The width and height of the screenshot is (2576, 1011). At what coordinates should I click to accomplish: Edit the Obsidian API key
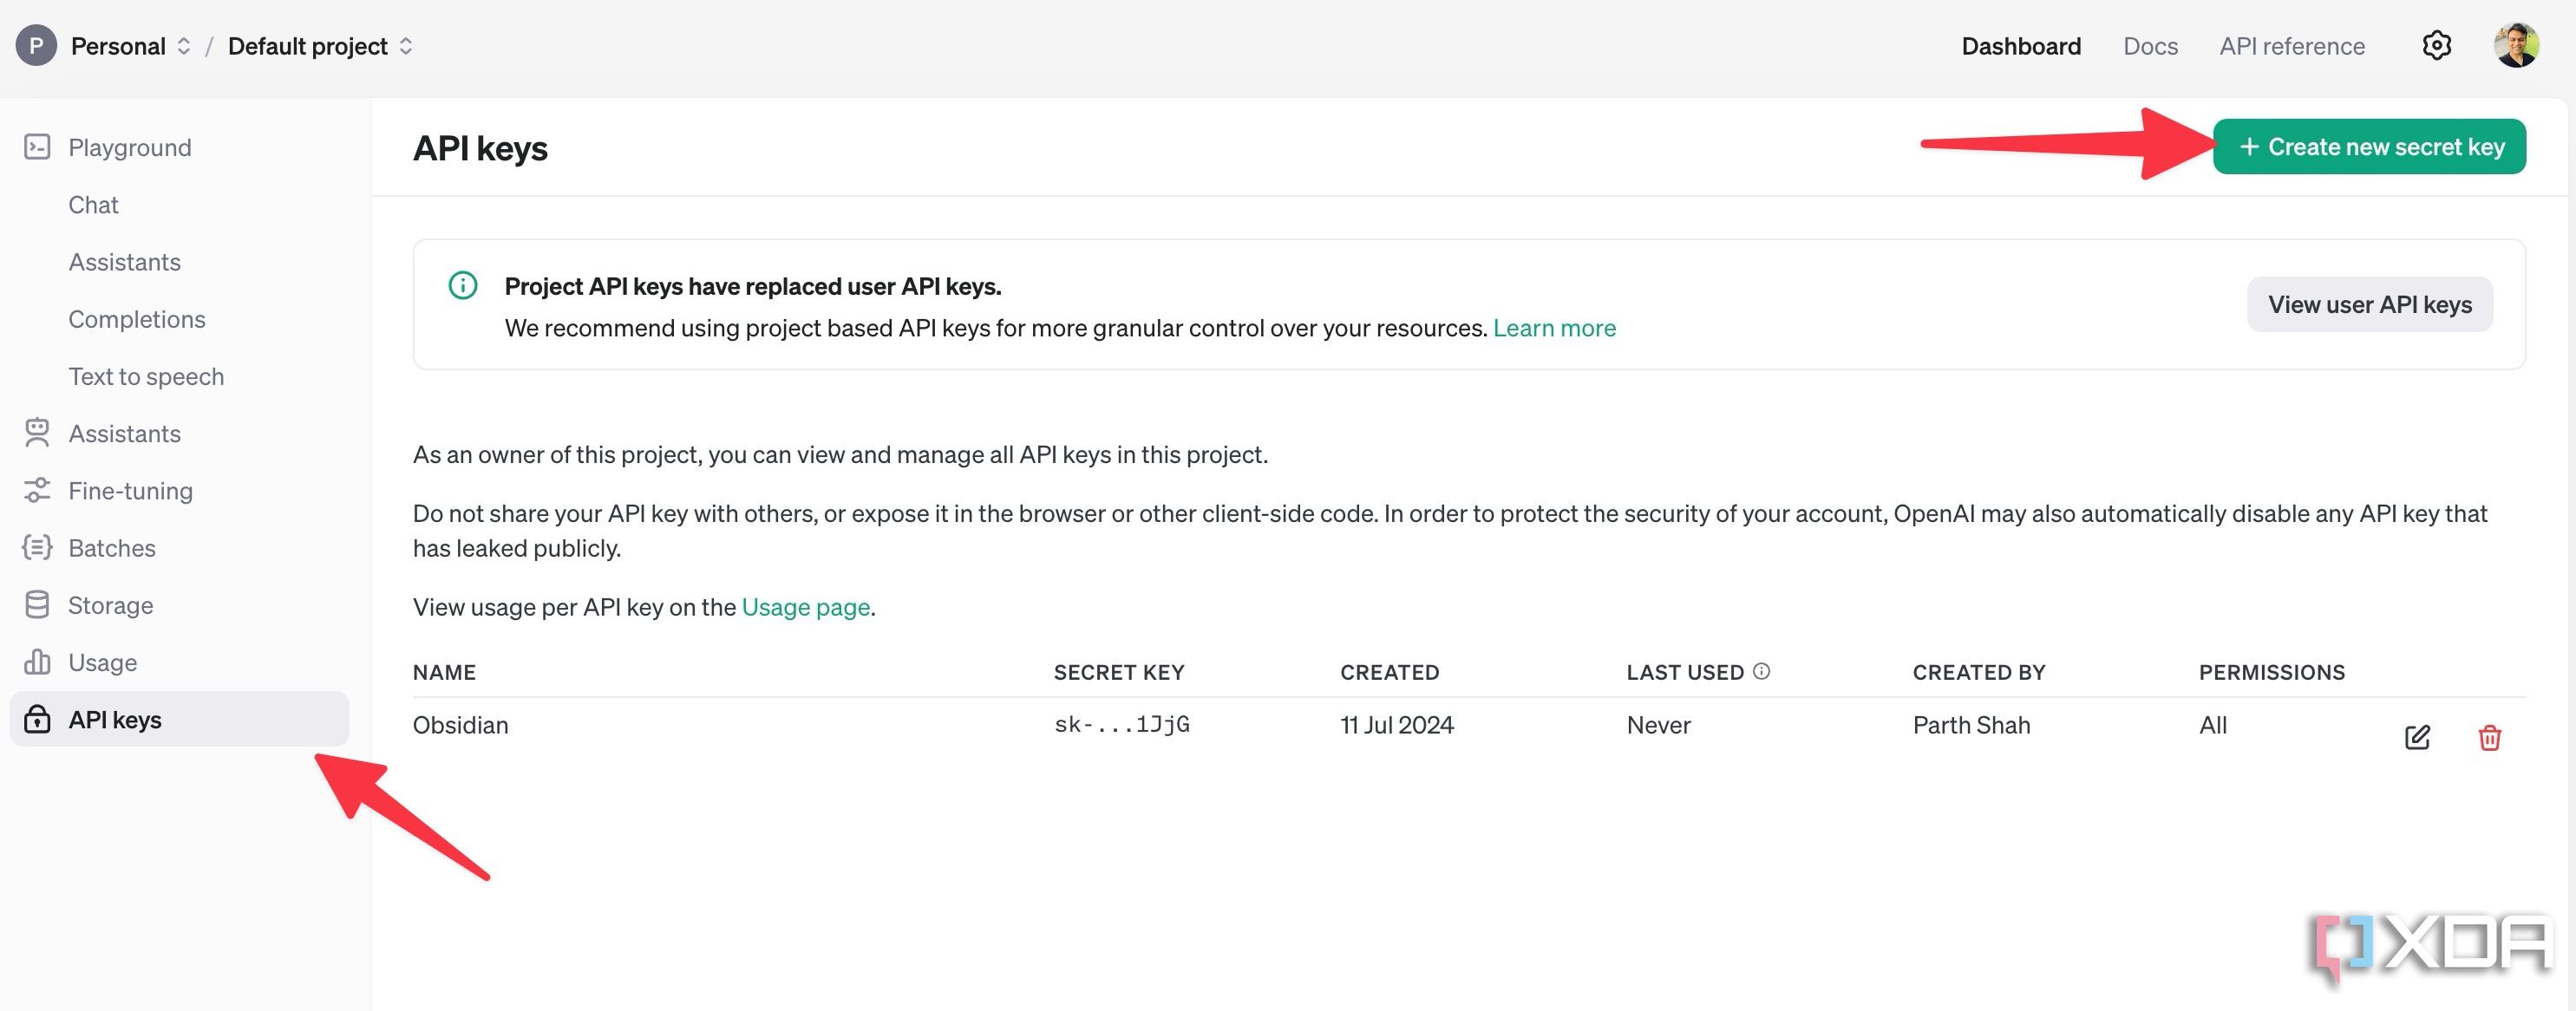click(x=2417, y=738)
